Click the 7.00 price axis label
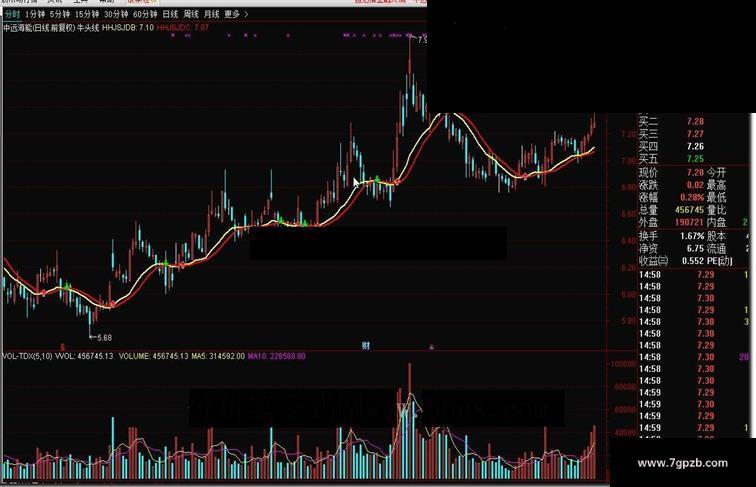 pos(629,161)
